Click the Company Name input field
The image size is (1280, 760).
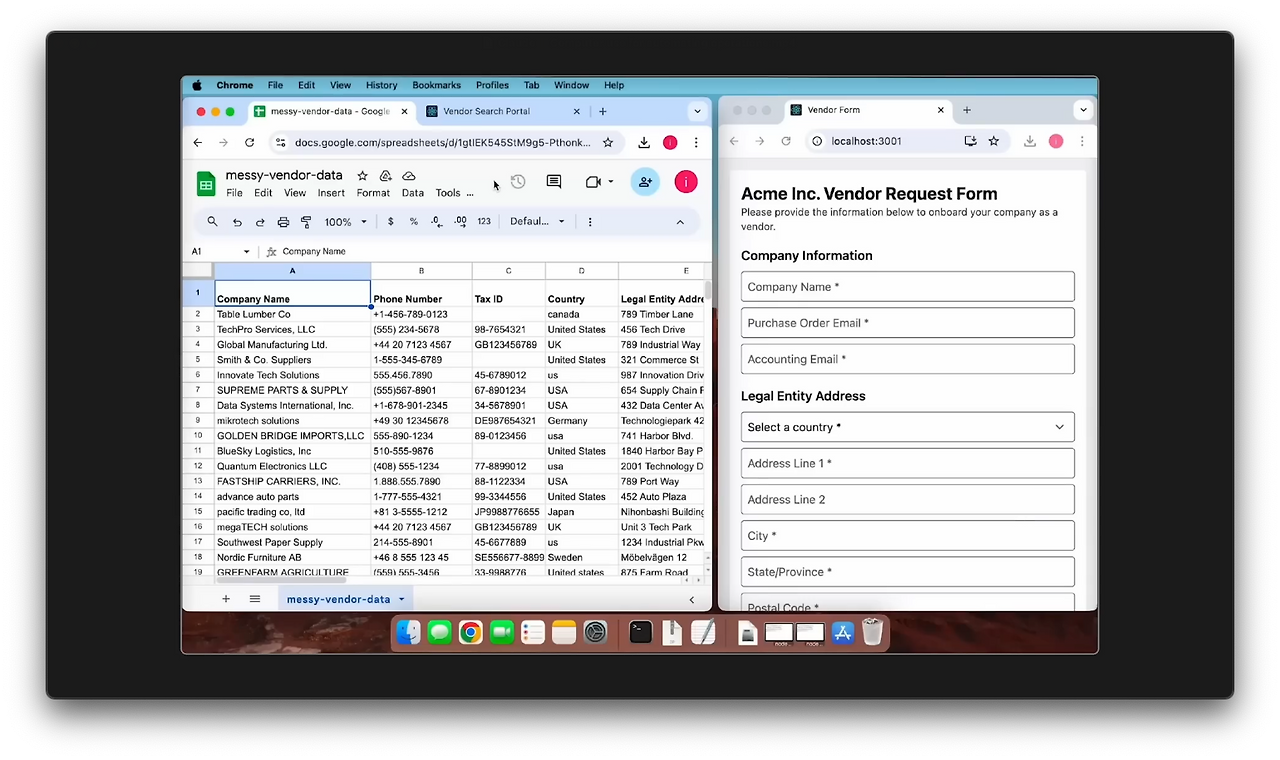click(908, 287)
